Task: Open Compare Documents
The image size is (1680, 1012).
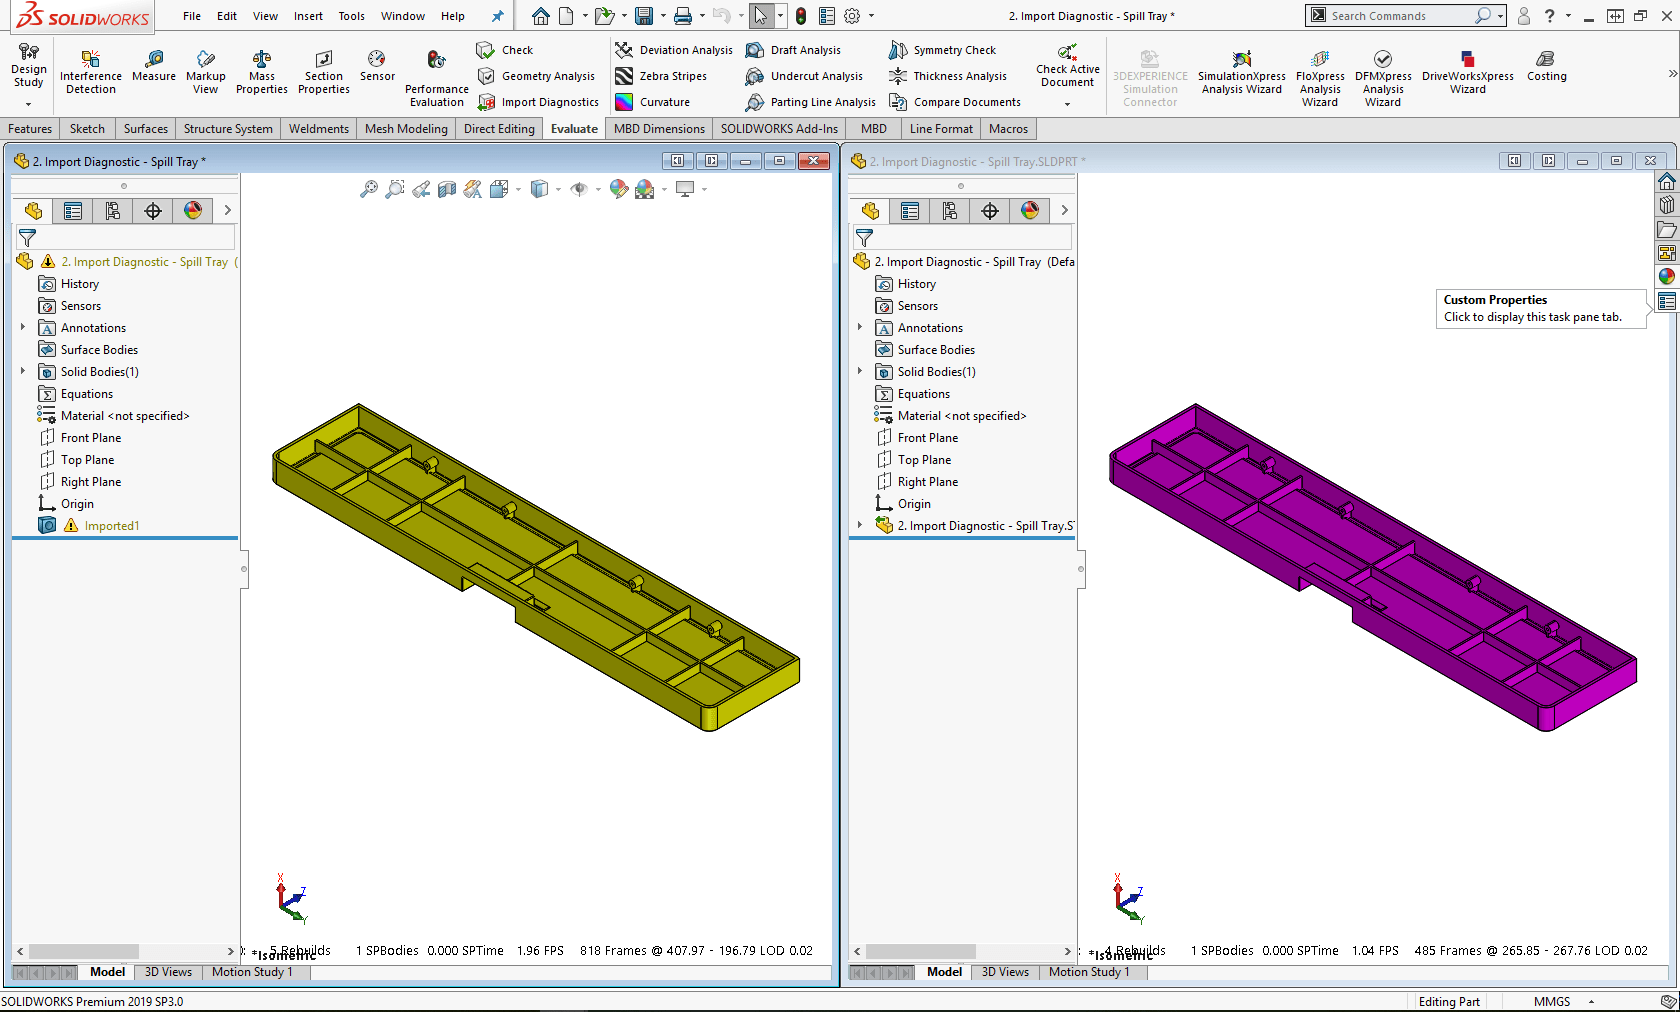Action: coord(955,102)
